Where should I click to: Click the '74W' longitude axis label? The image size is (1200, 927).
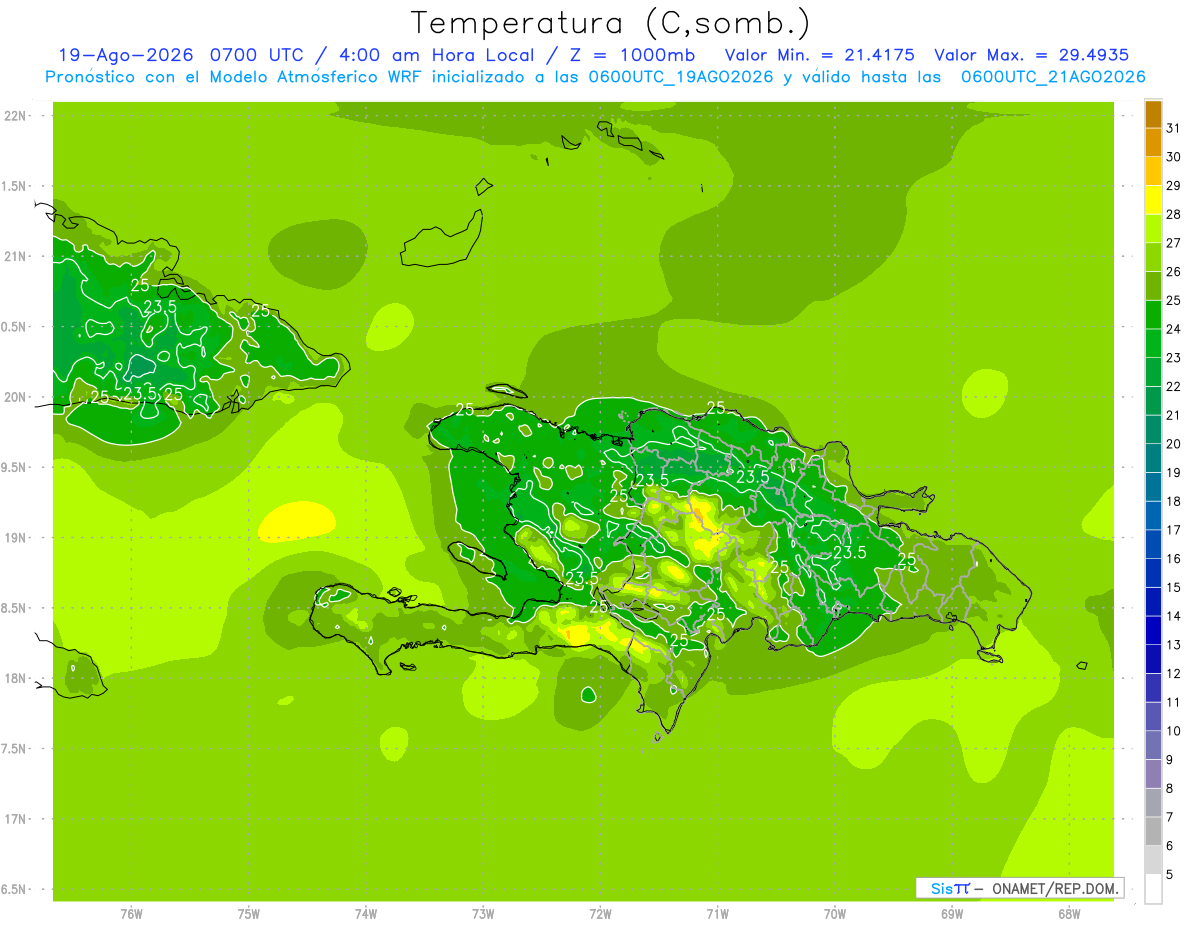pos(366,914)
